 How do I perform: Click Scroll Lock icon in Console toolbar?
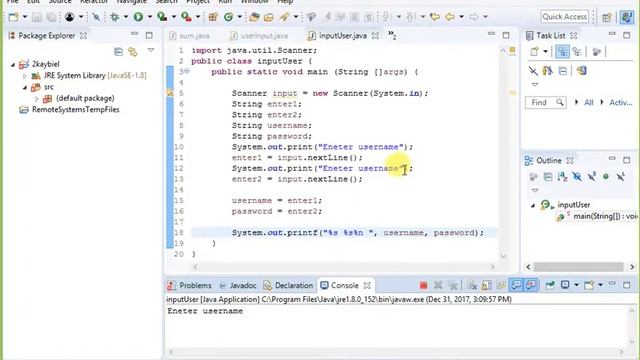[x=487, y=285]
